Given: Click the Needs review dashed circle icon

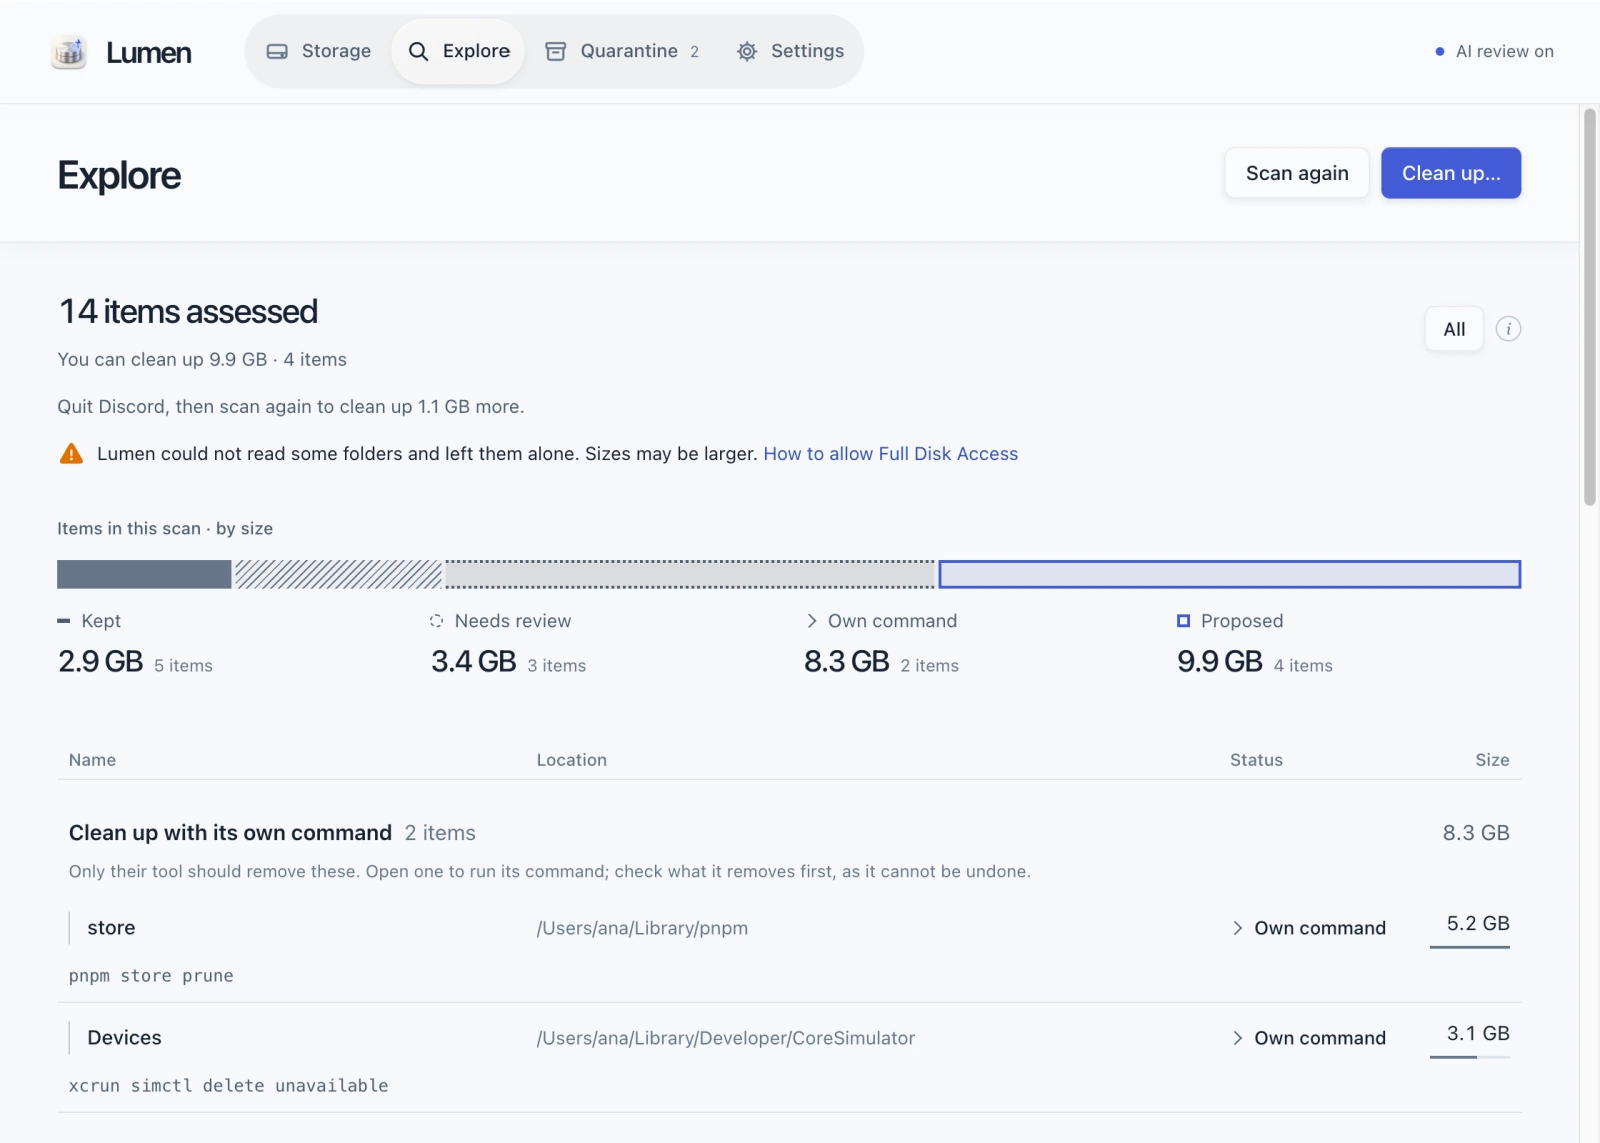Looking at the screenshot, I should [436, 621].
